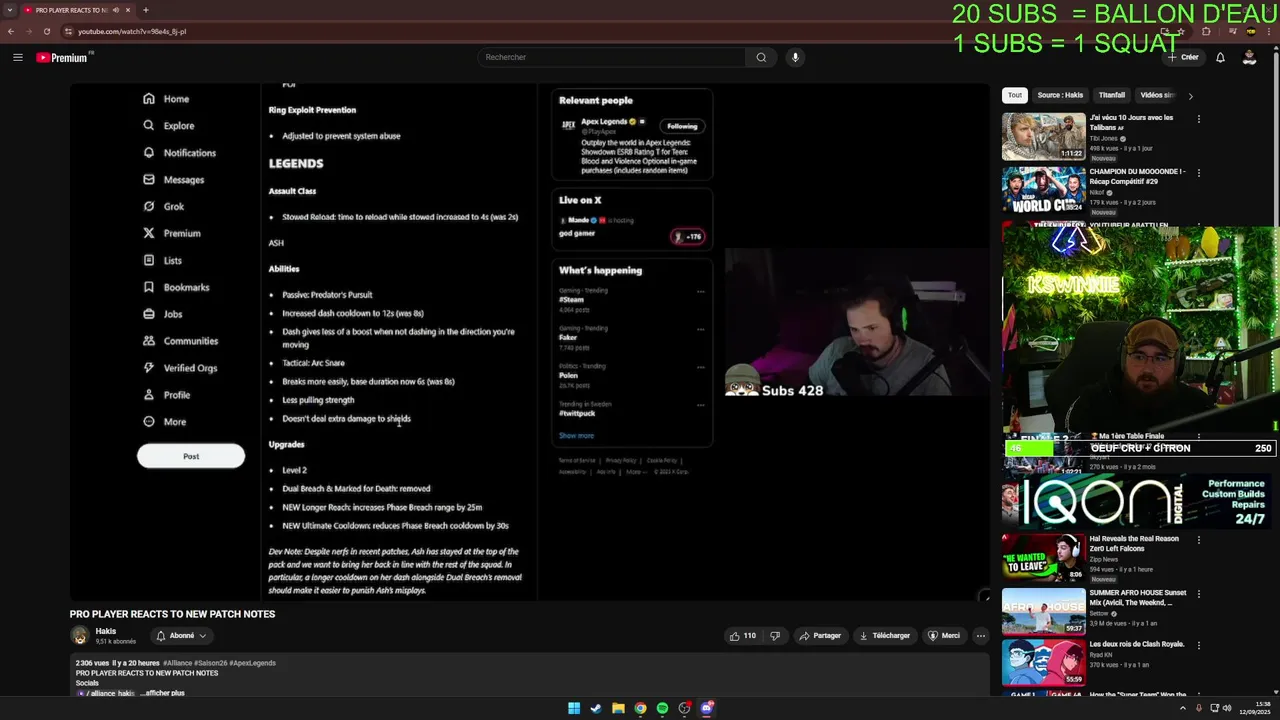Click the #Saison26 hashtag
Screen dimensions: 1280x720
pos(209,663)
